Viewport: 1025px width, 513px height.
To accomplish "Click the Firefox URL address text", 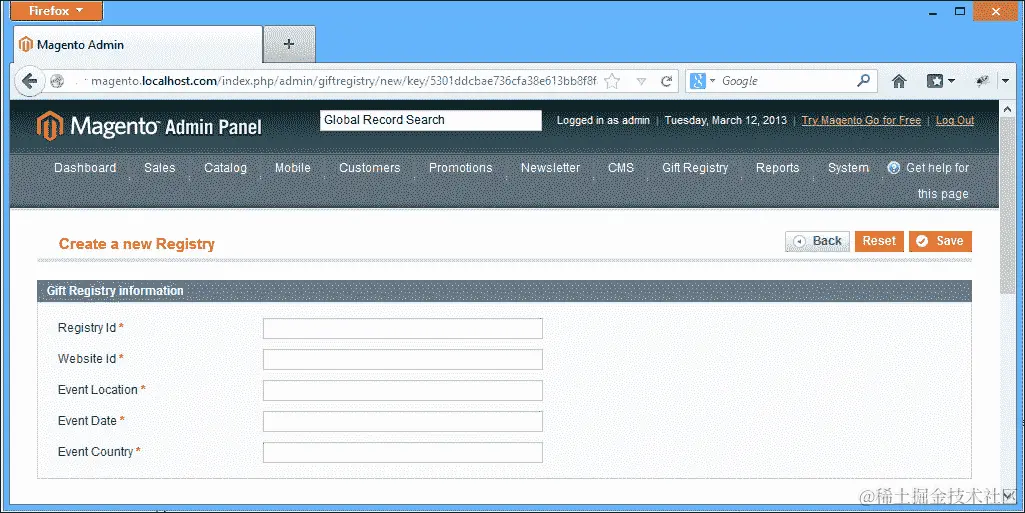I will click(344, 81).
